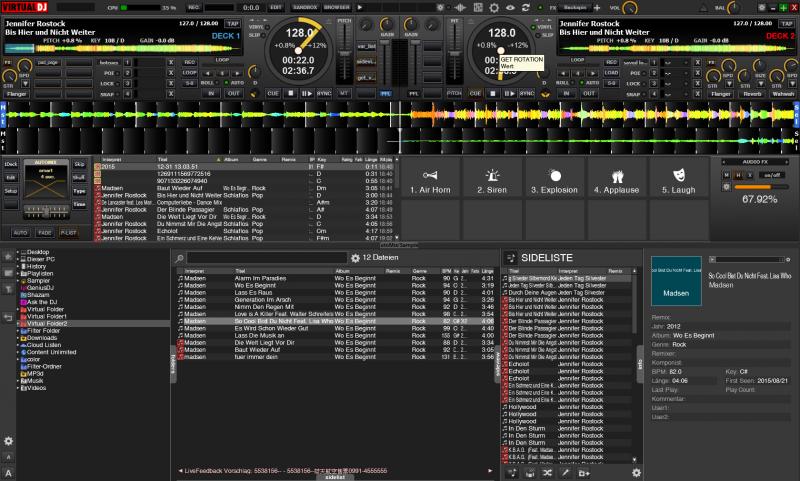Stop Deck 2 playback
The height and width of the screenshot is (481, 800).
point(493,93)
